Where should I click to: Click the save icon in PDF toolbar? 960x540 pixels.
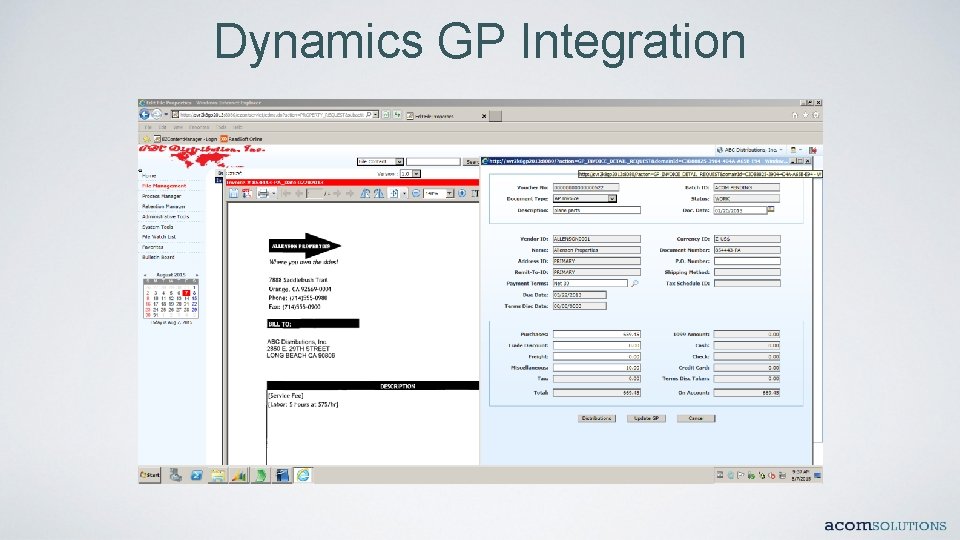[233, 193]
